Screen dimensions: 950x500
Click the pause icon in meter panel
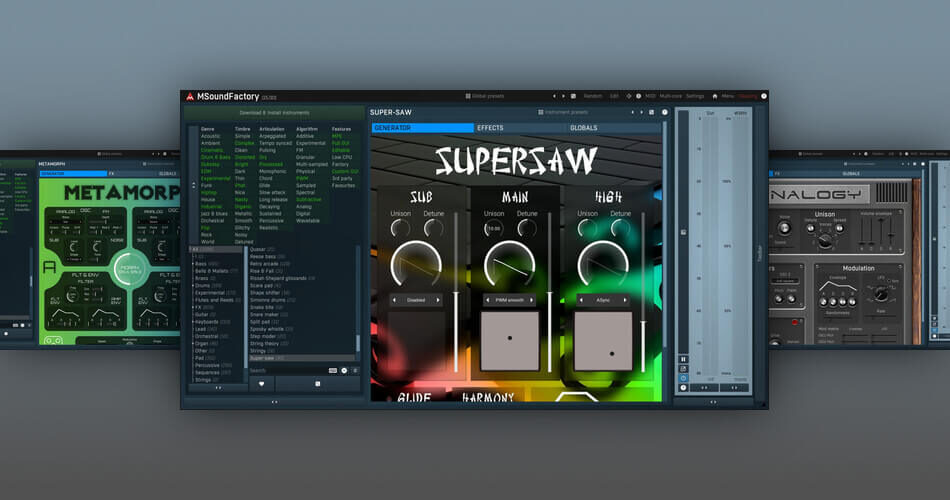tap(683, 359)
